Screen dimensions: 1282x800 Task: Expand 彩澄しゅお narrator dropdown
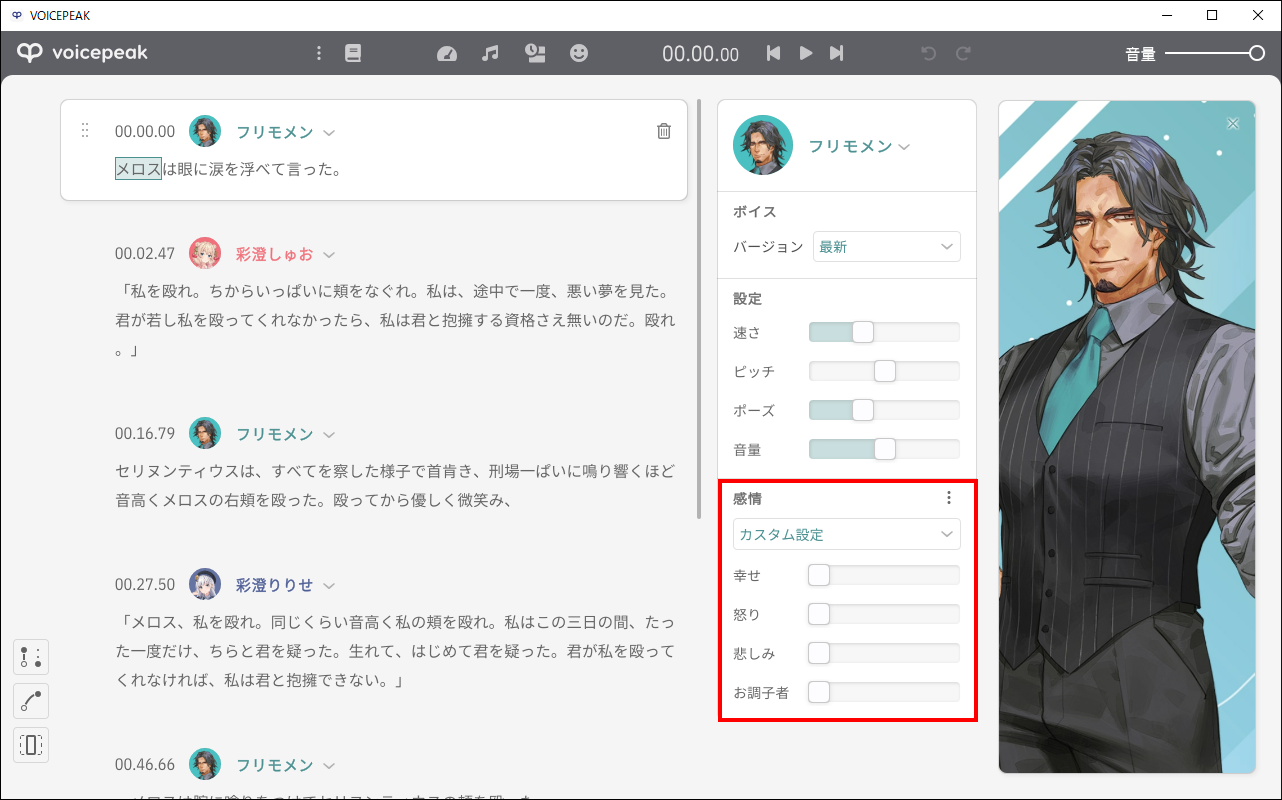[329, 254]
